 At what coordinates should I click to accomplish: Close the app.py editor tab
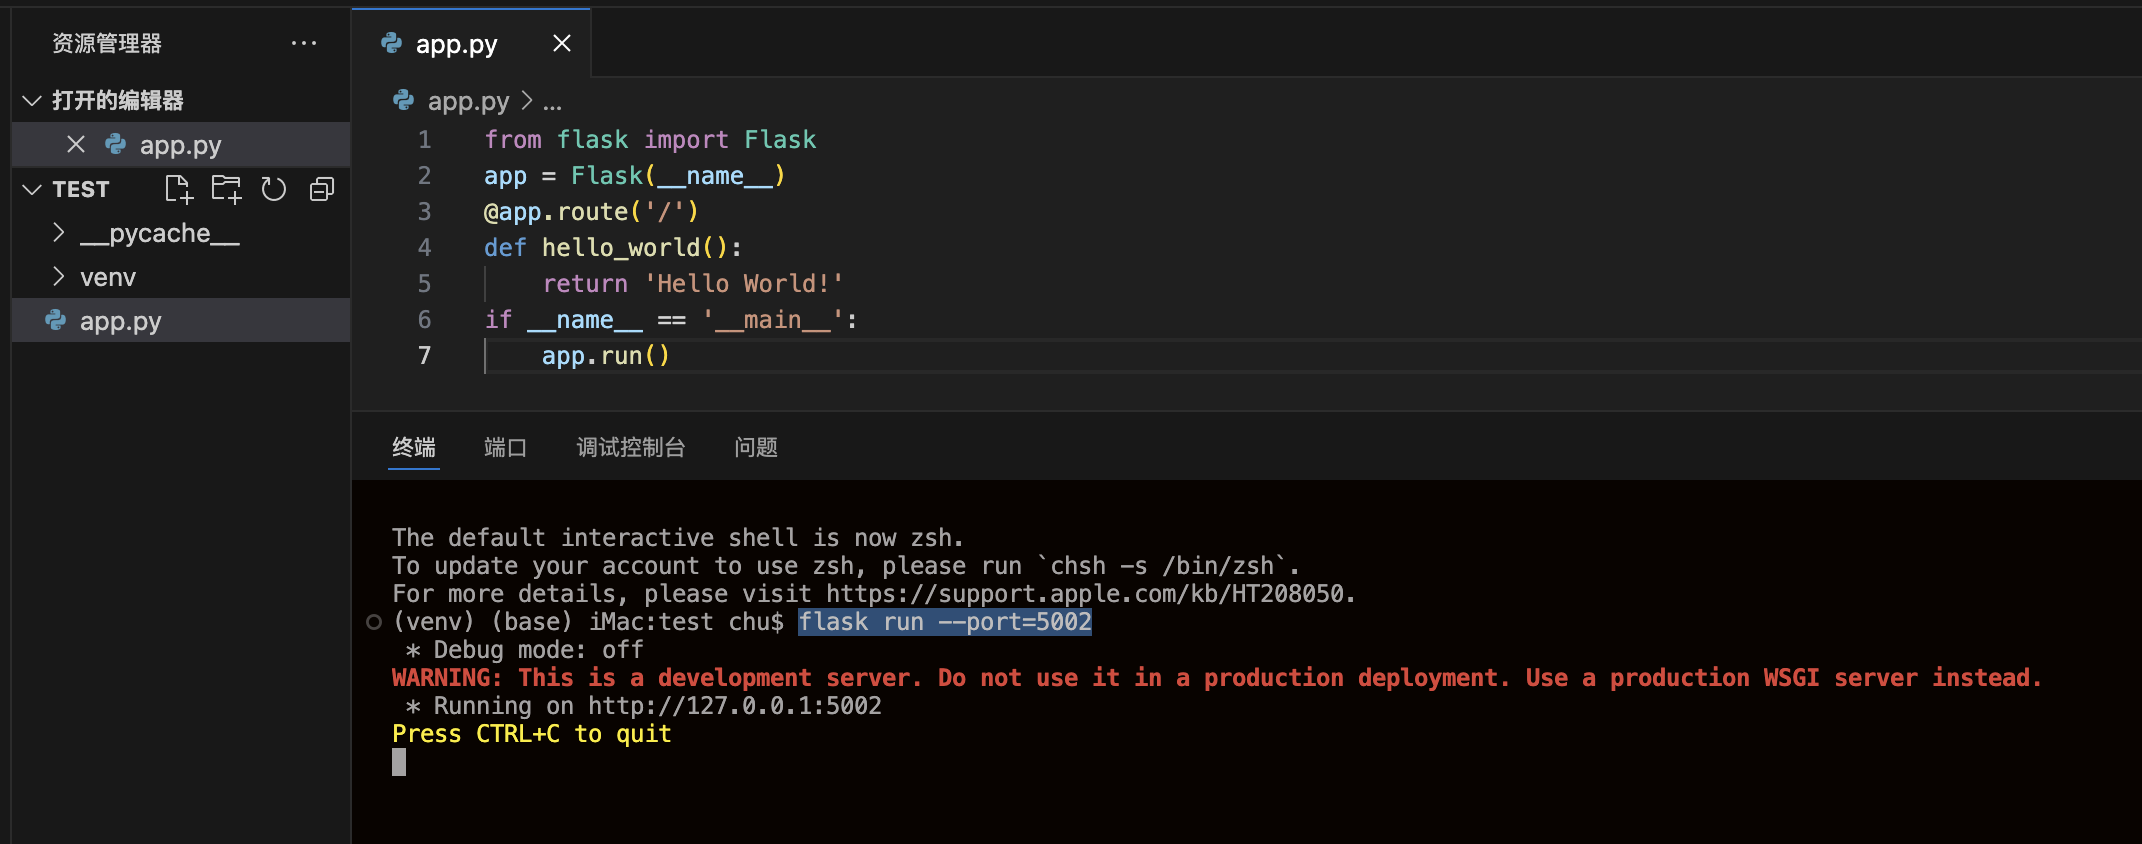coord(561,43)
